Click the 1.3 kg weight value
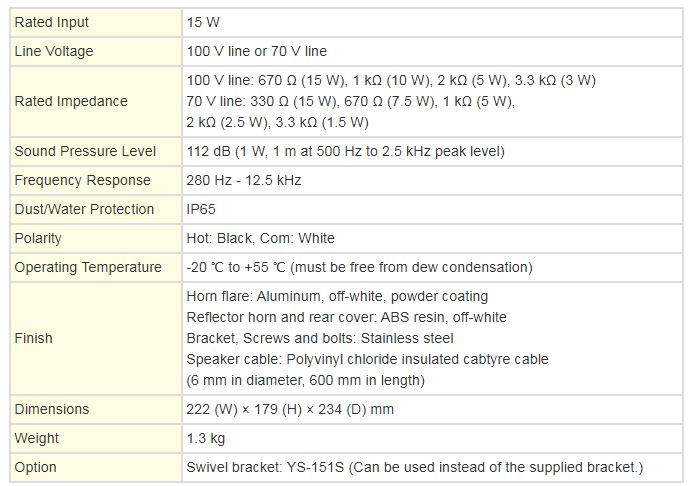This screenshot has height=486, width=694. [x=204, y=439]
